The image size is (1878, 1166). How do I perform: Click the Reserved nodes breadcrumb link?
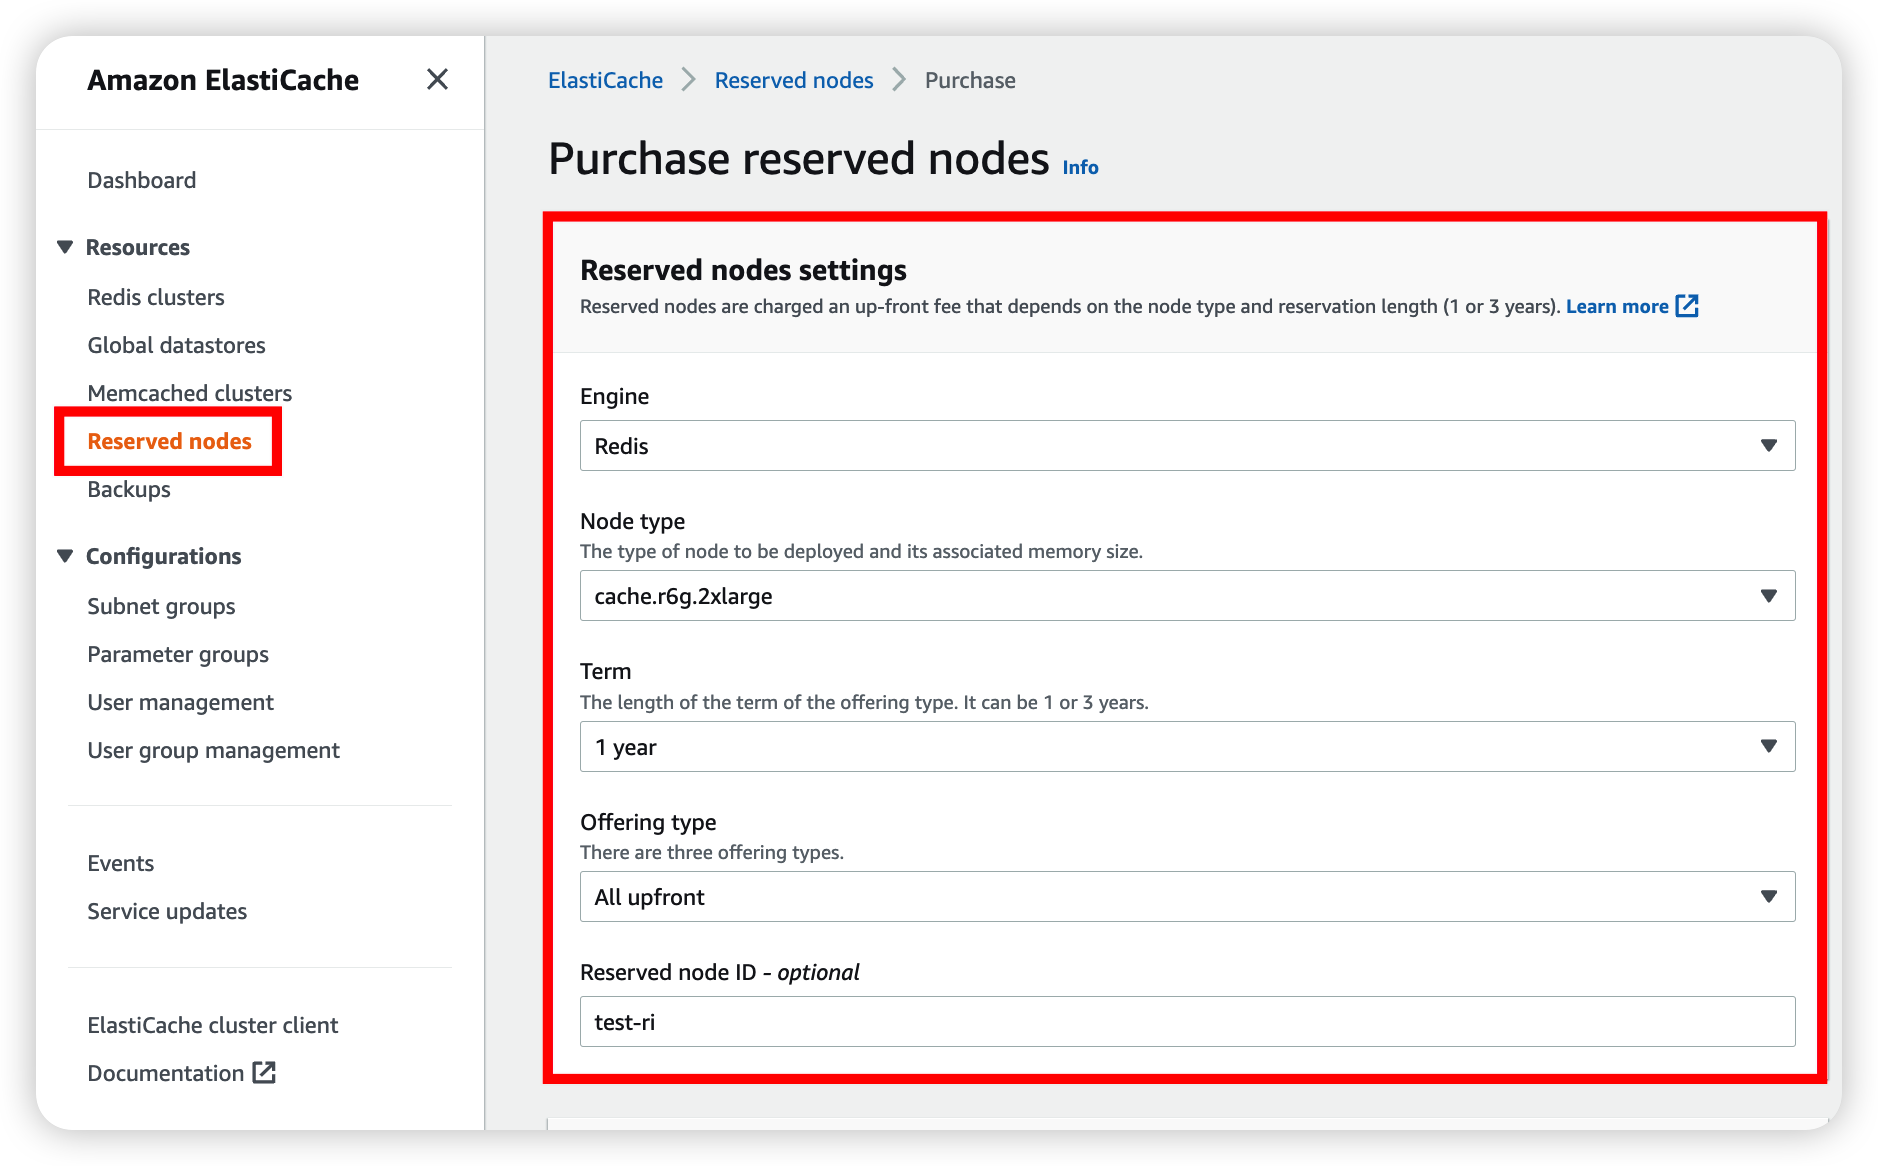[794, 80]
